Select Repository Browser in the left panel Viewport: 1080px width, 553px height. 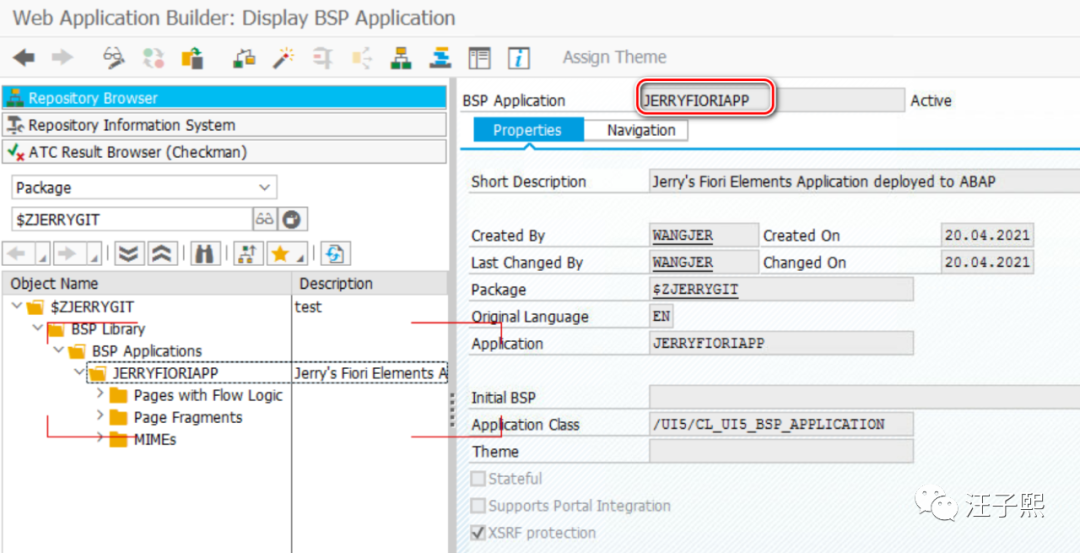[x=225, y=98]
